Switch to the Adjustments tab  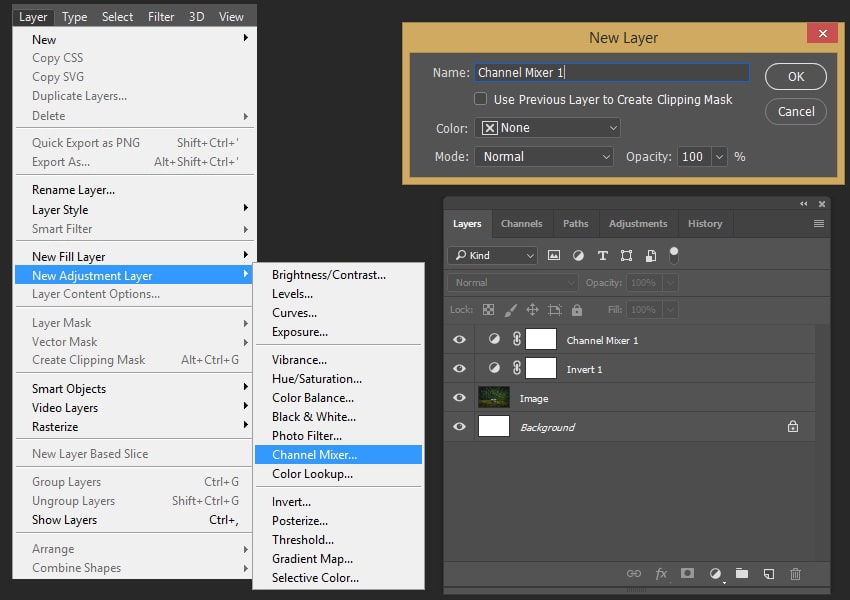[638, 223]
